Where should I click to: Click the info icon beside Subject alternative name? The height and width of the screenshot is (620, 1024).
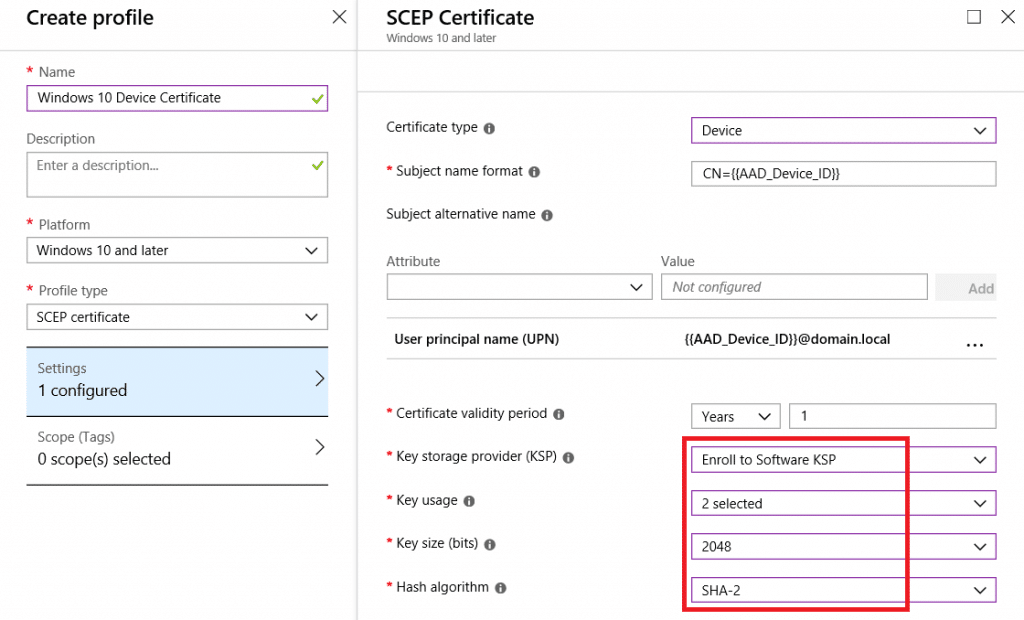click(x=547, y=214)
